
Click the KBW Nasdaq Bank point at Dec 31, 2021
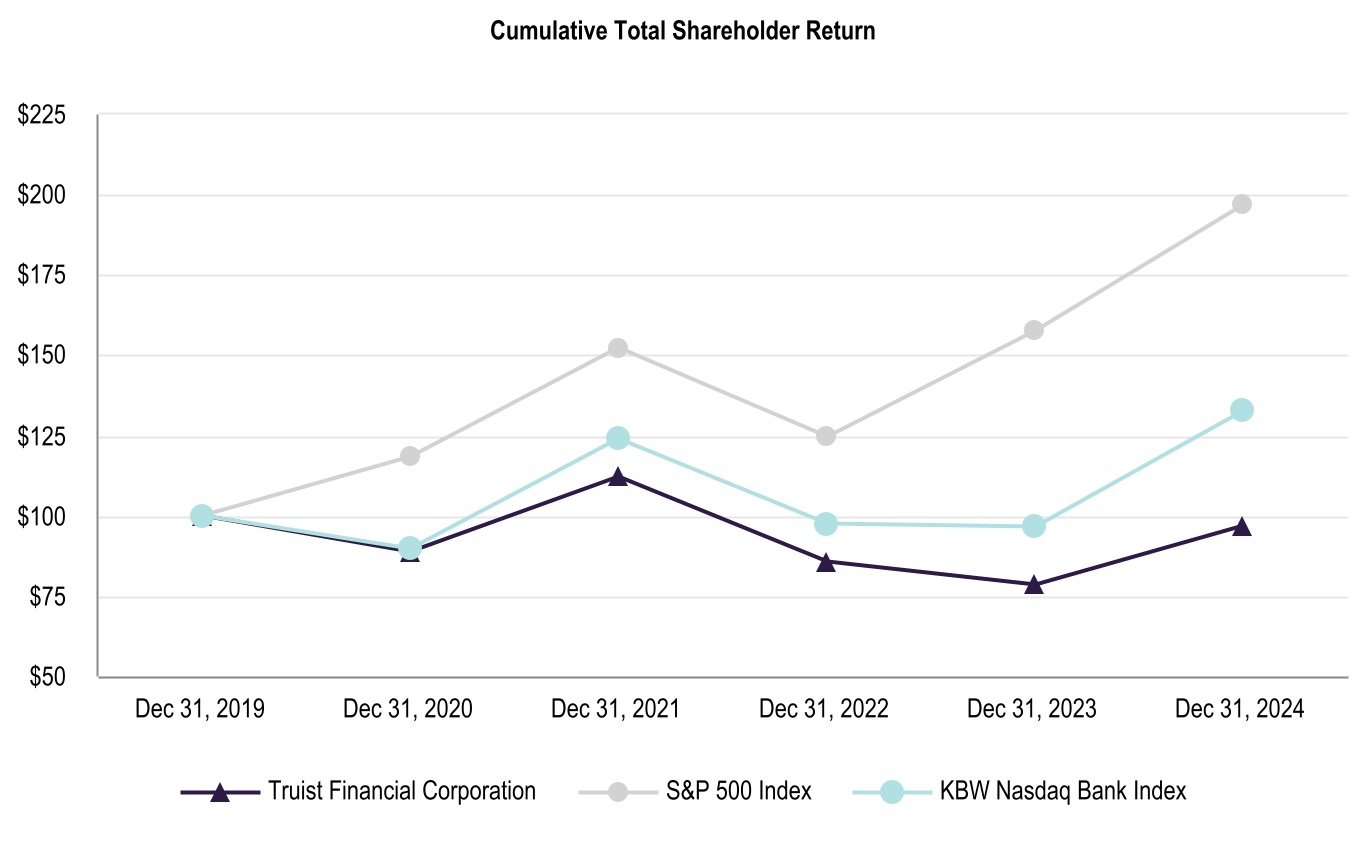pyautogui.click(x=618, y=438)
